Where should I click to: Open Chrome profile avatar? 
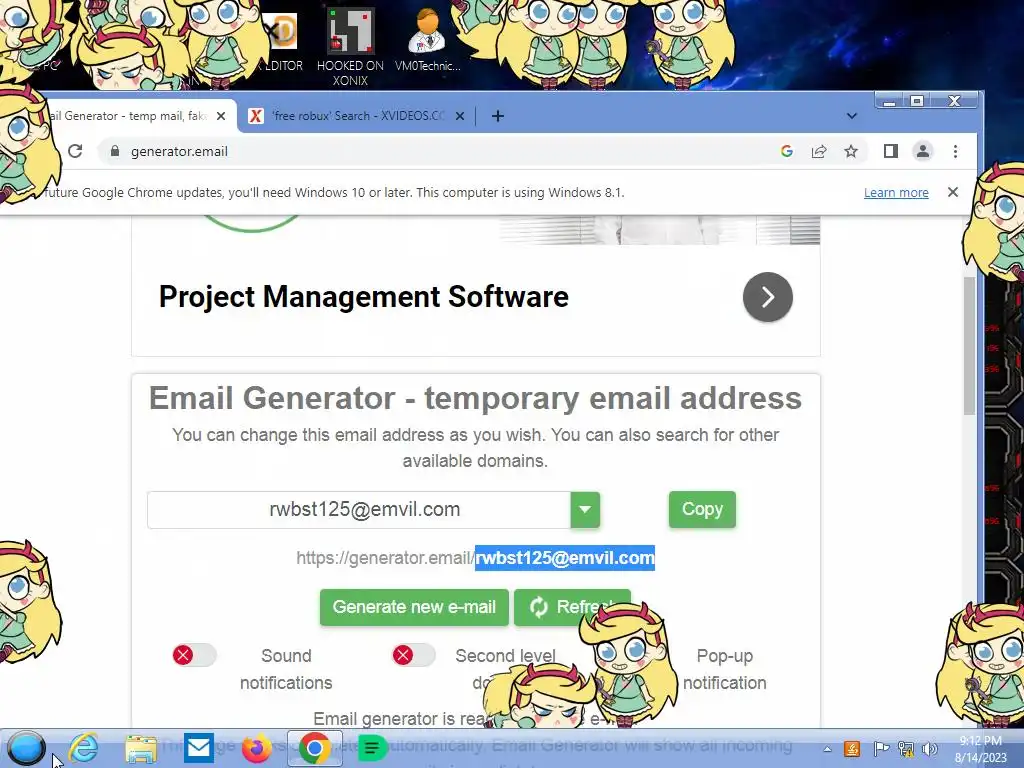pyautogui.click(x=923, y=152)
